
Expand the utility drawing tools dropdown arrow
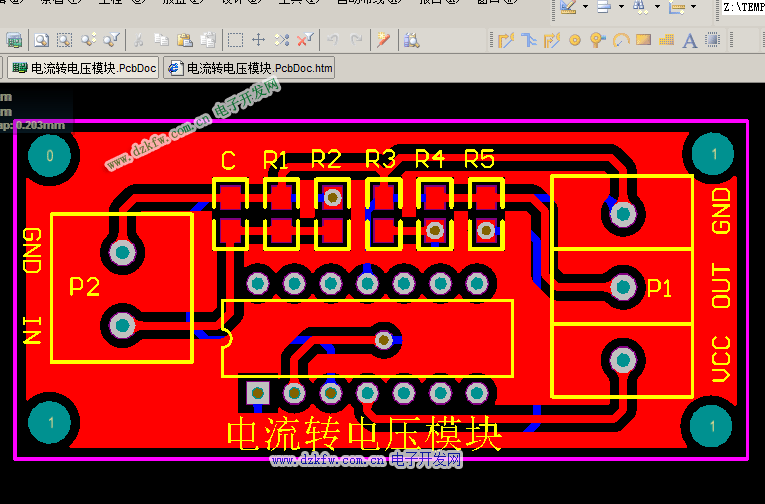(x=586, y=7)
